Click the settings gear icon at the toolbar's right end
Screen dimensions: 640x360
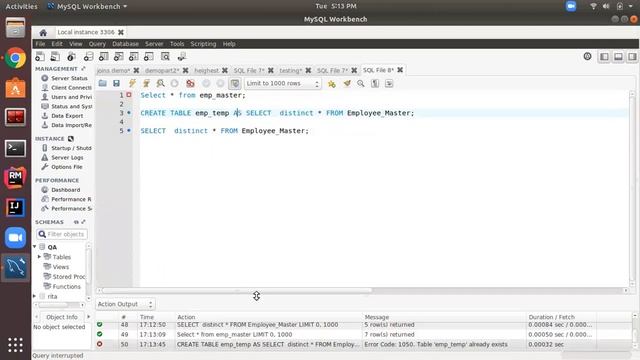pyautogui.click(x=587, y=56)
